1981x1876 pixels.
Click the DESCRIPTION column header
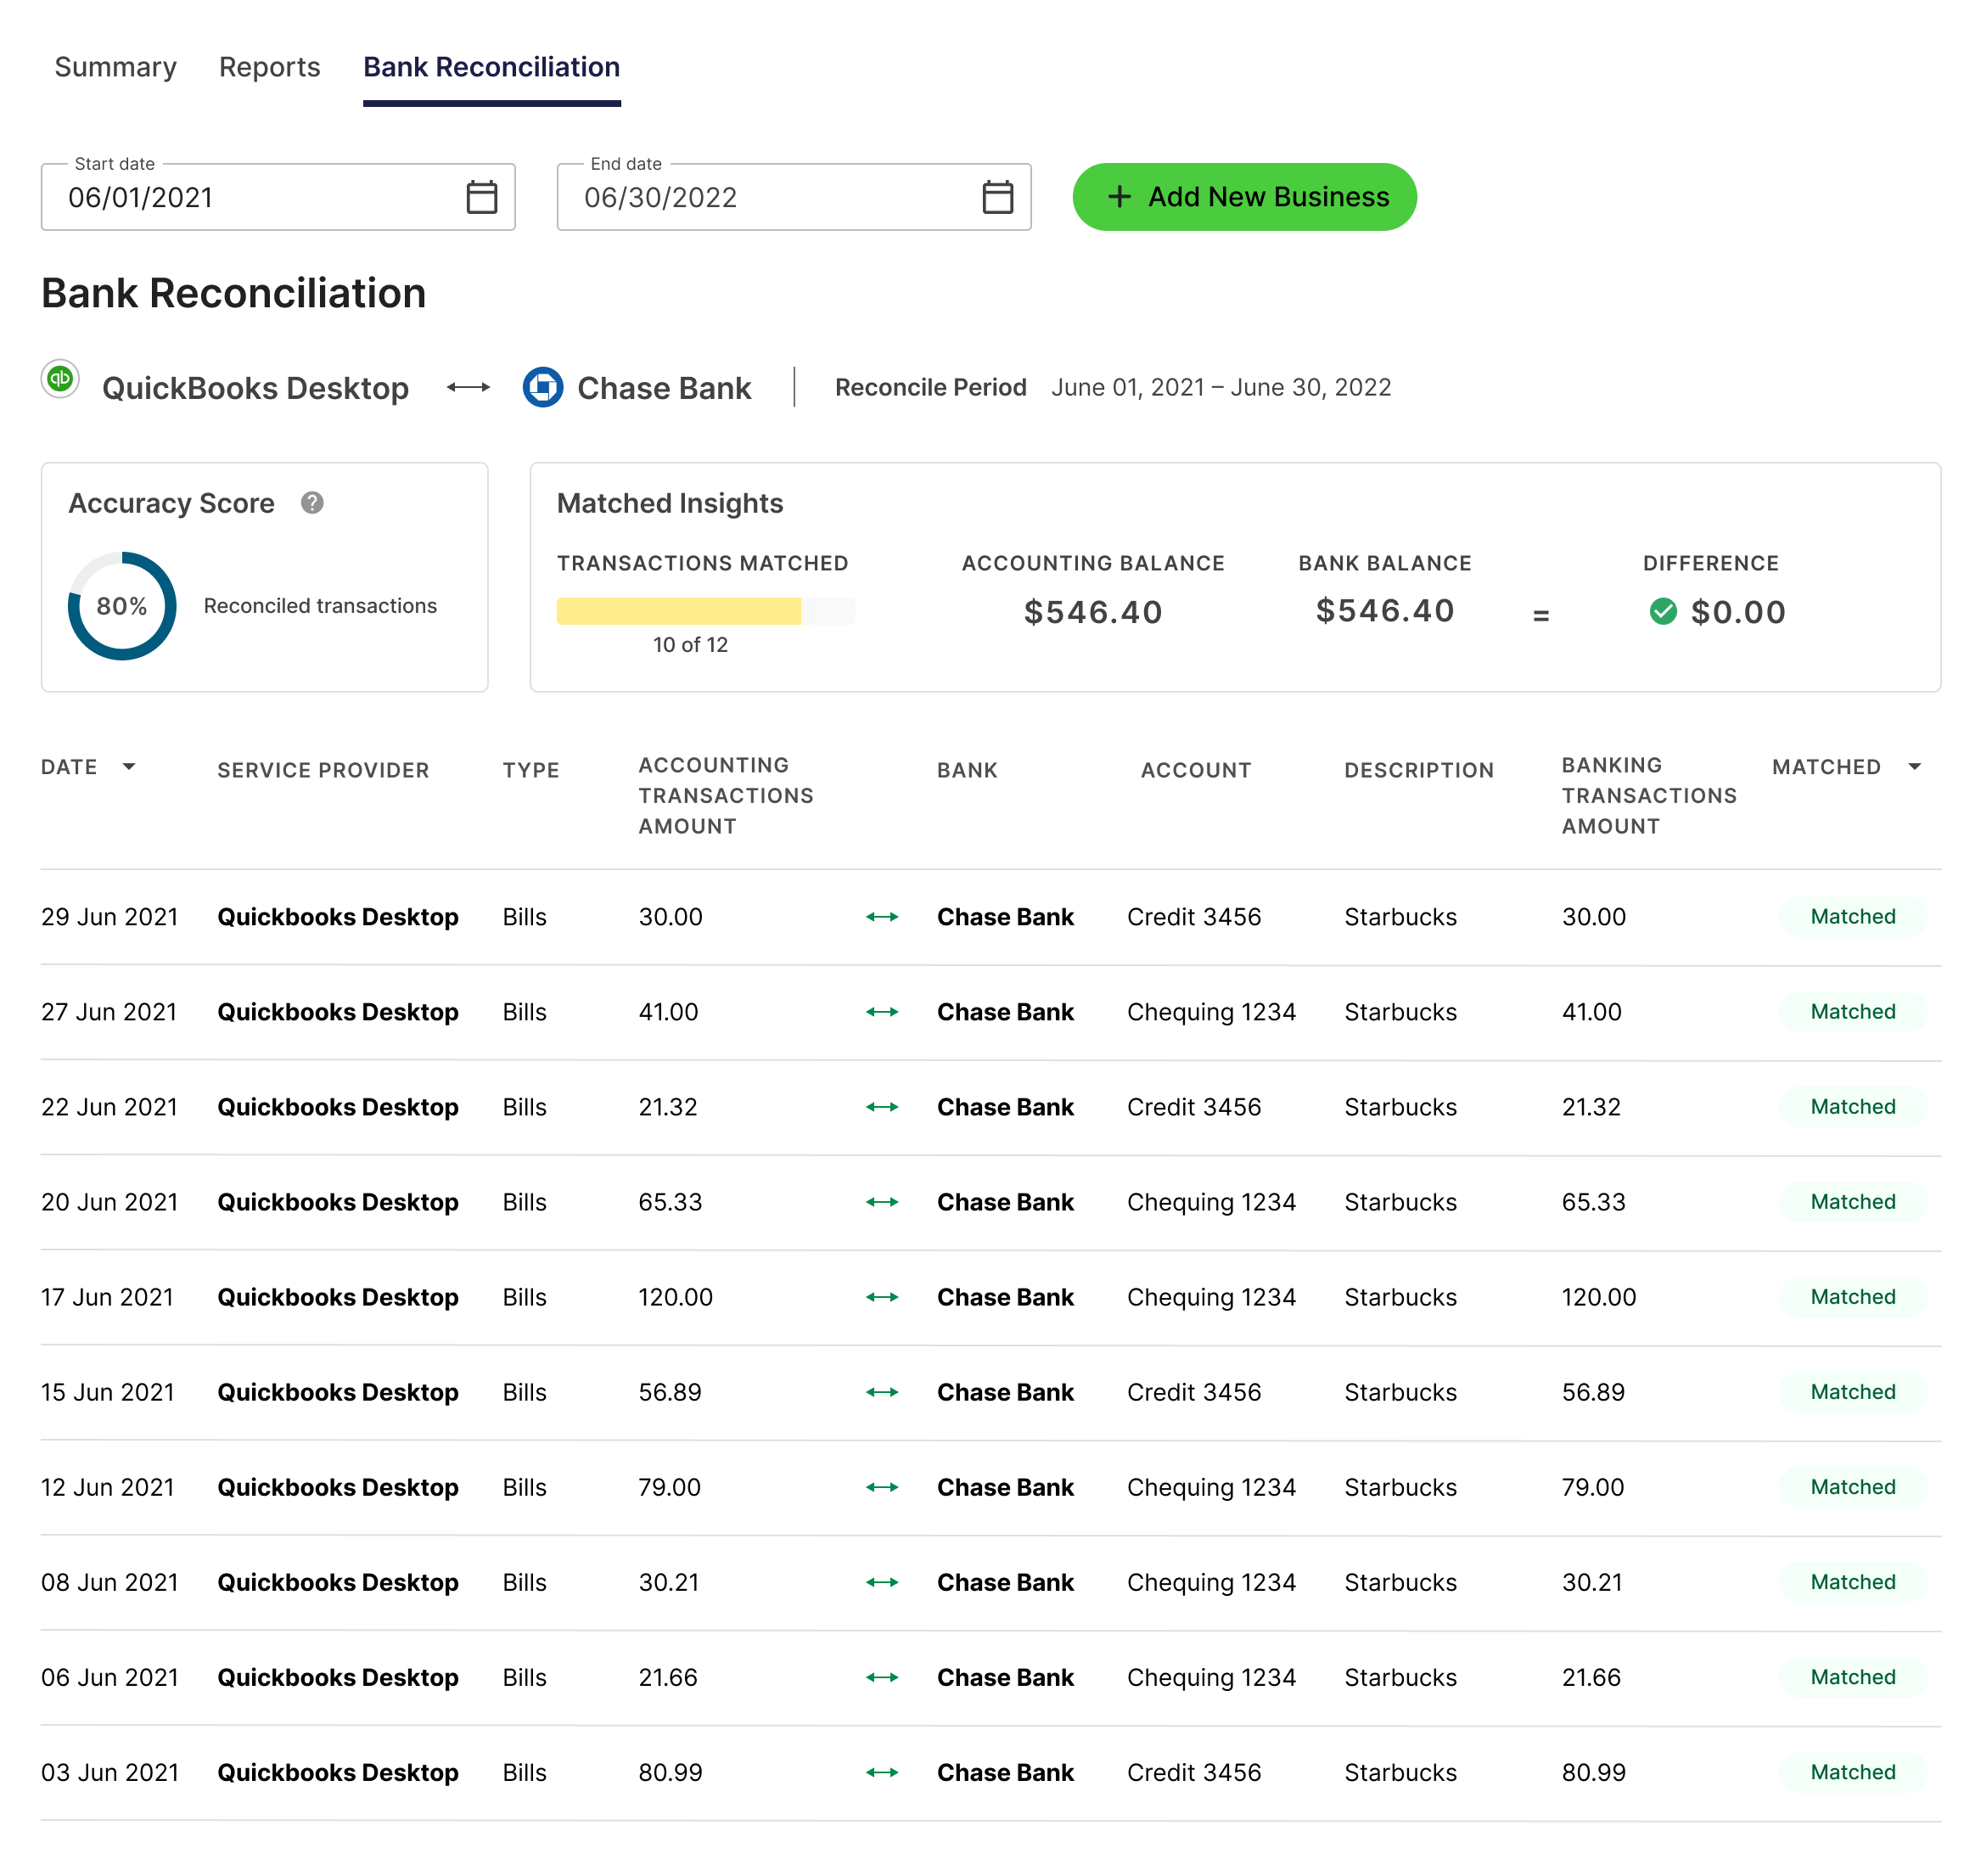click(1418, 770)
